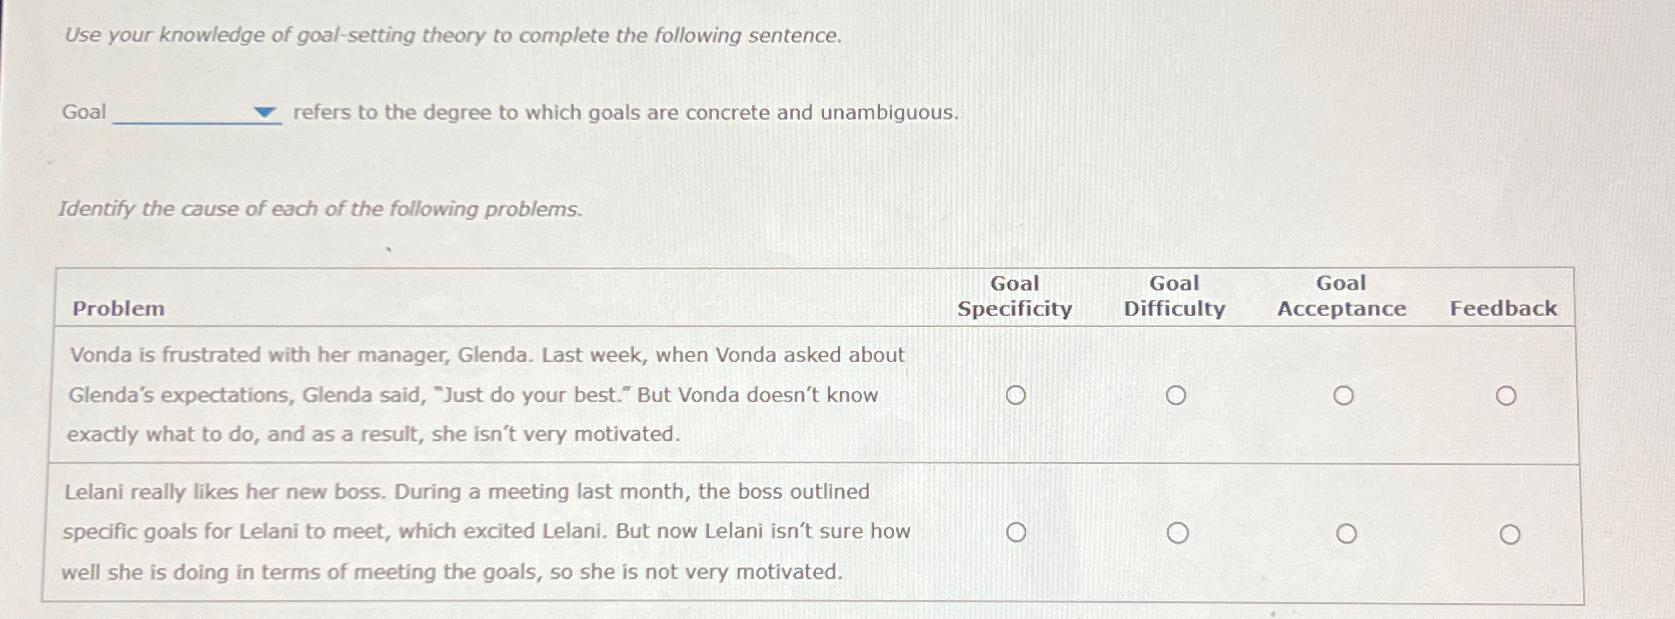Screen dimensions: 1675x619
Task: Select Feedback for Vonda's problem
Action: 1506,396
